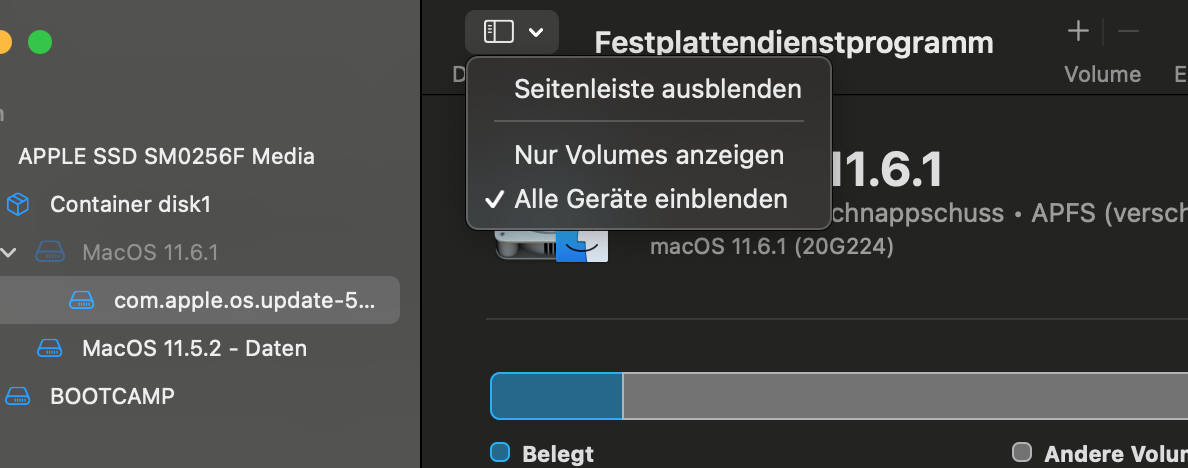Click the plus icon to add volume
The width and height of the screenshot is (1188, 468).
pyautogui.click(x=1078, y=32)
